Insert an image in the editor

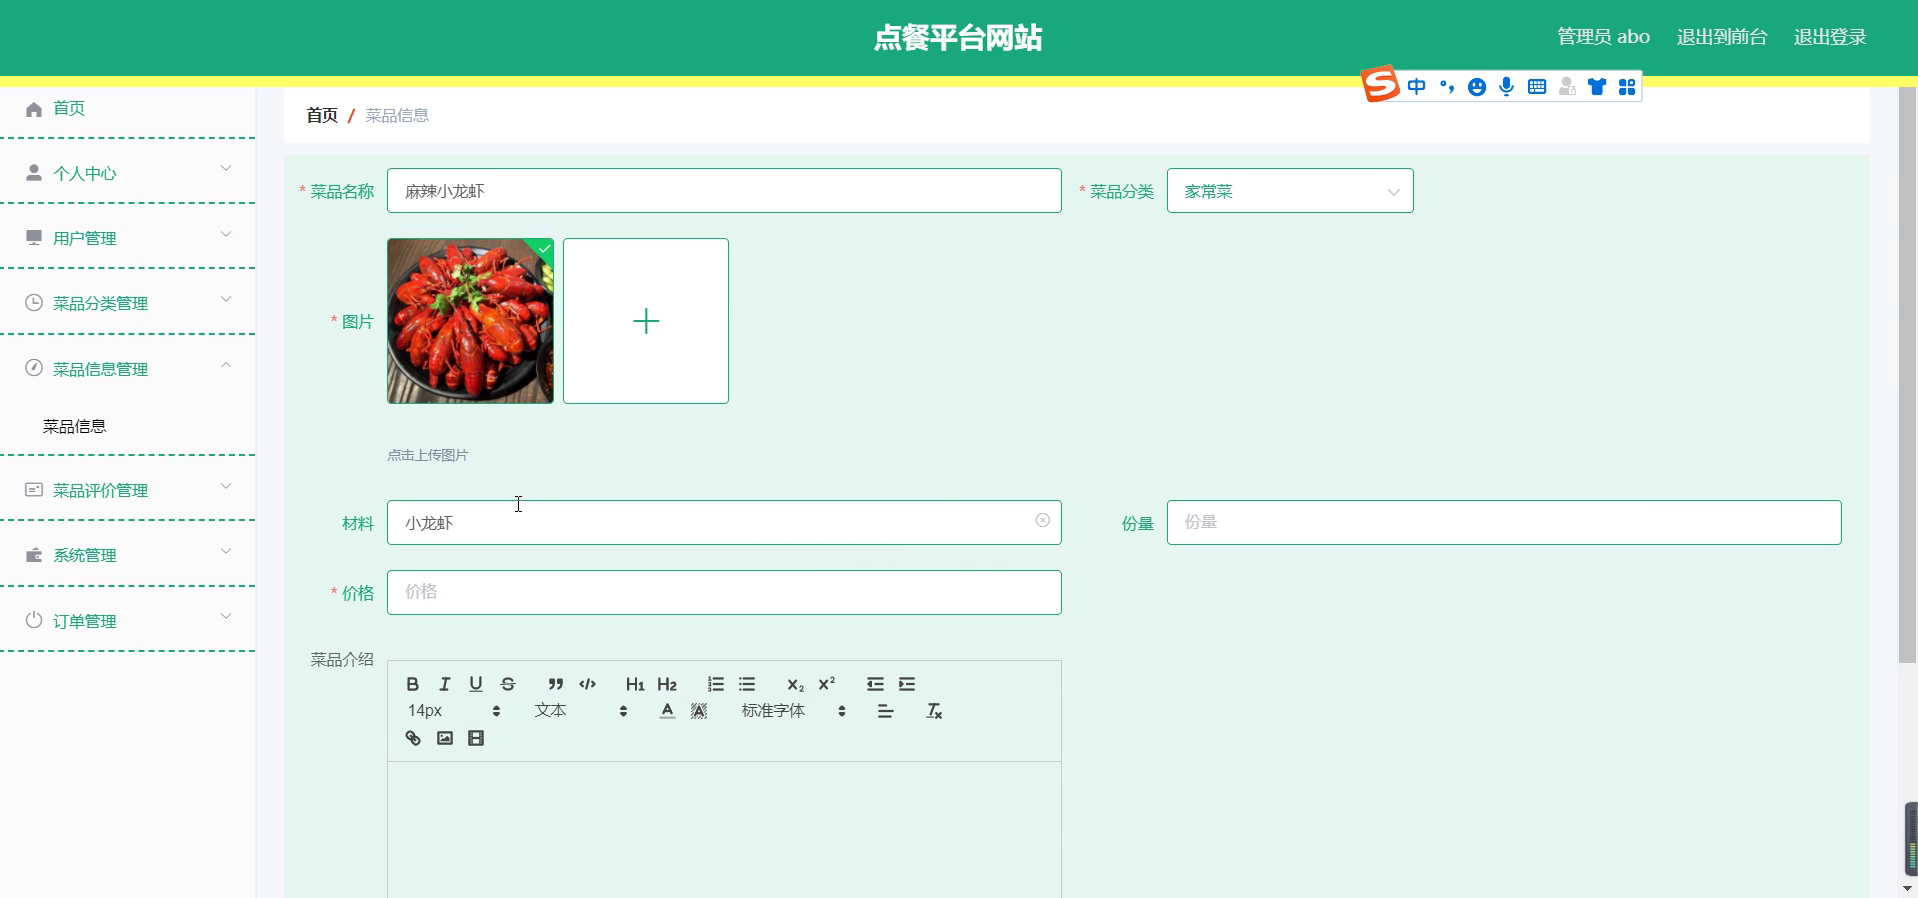445,738
